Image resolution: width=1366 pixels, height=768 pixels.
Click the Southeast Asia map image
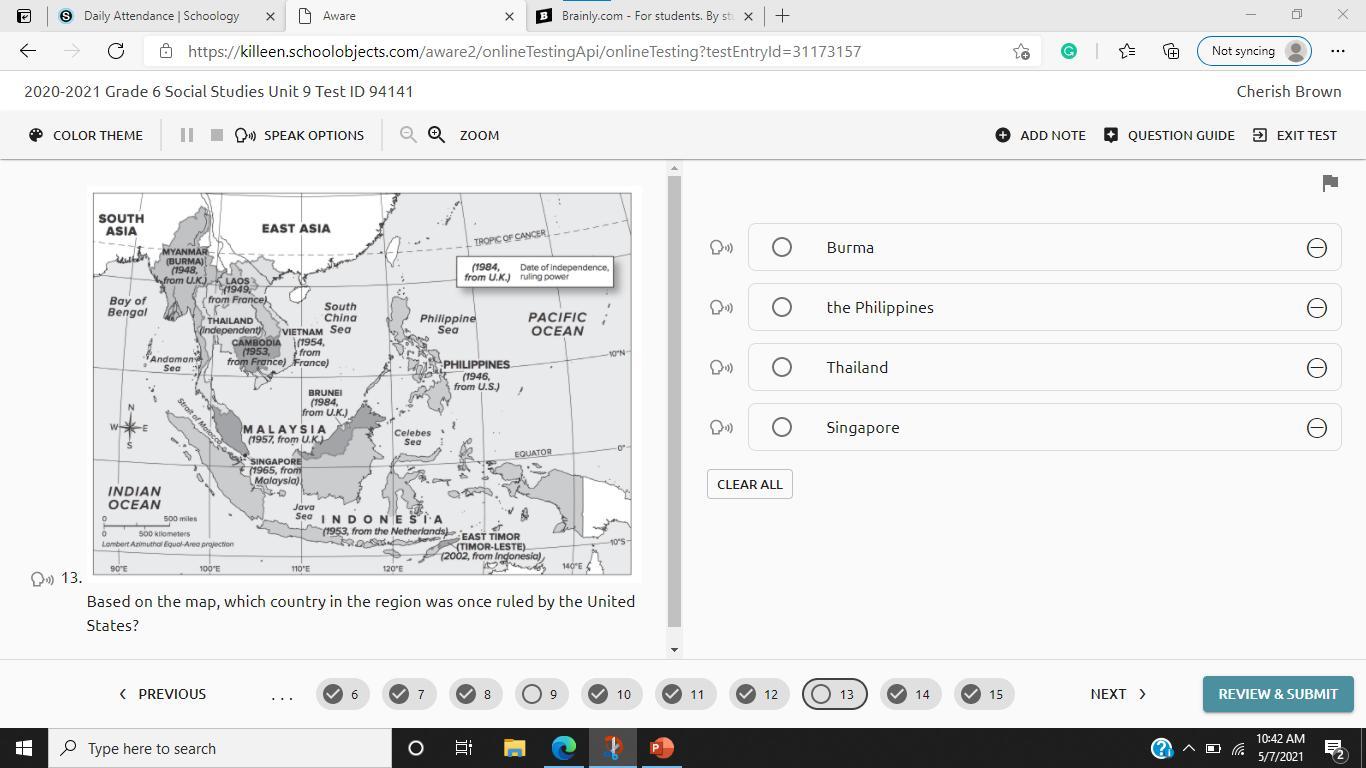[362, 384]
